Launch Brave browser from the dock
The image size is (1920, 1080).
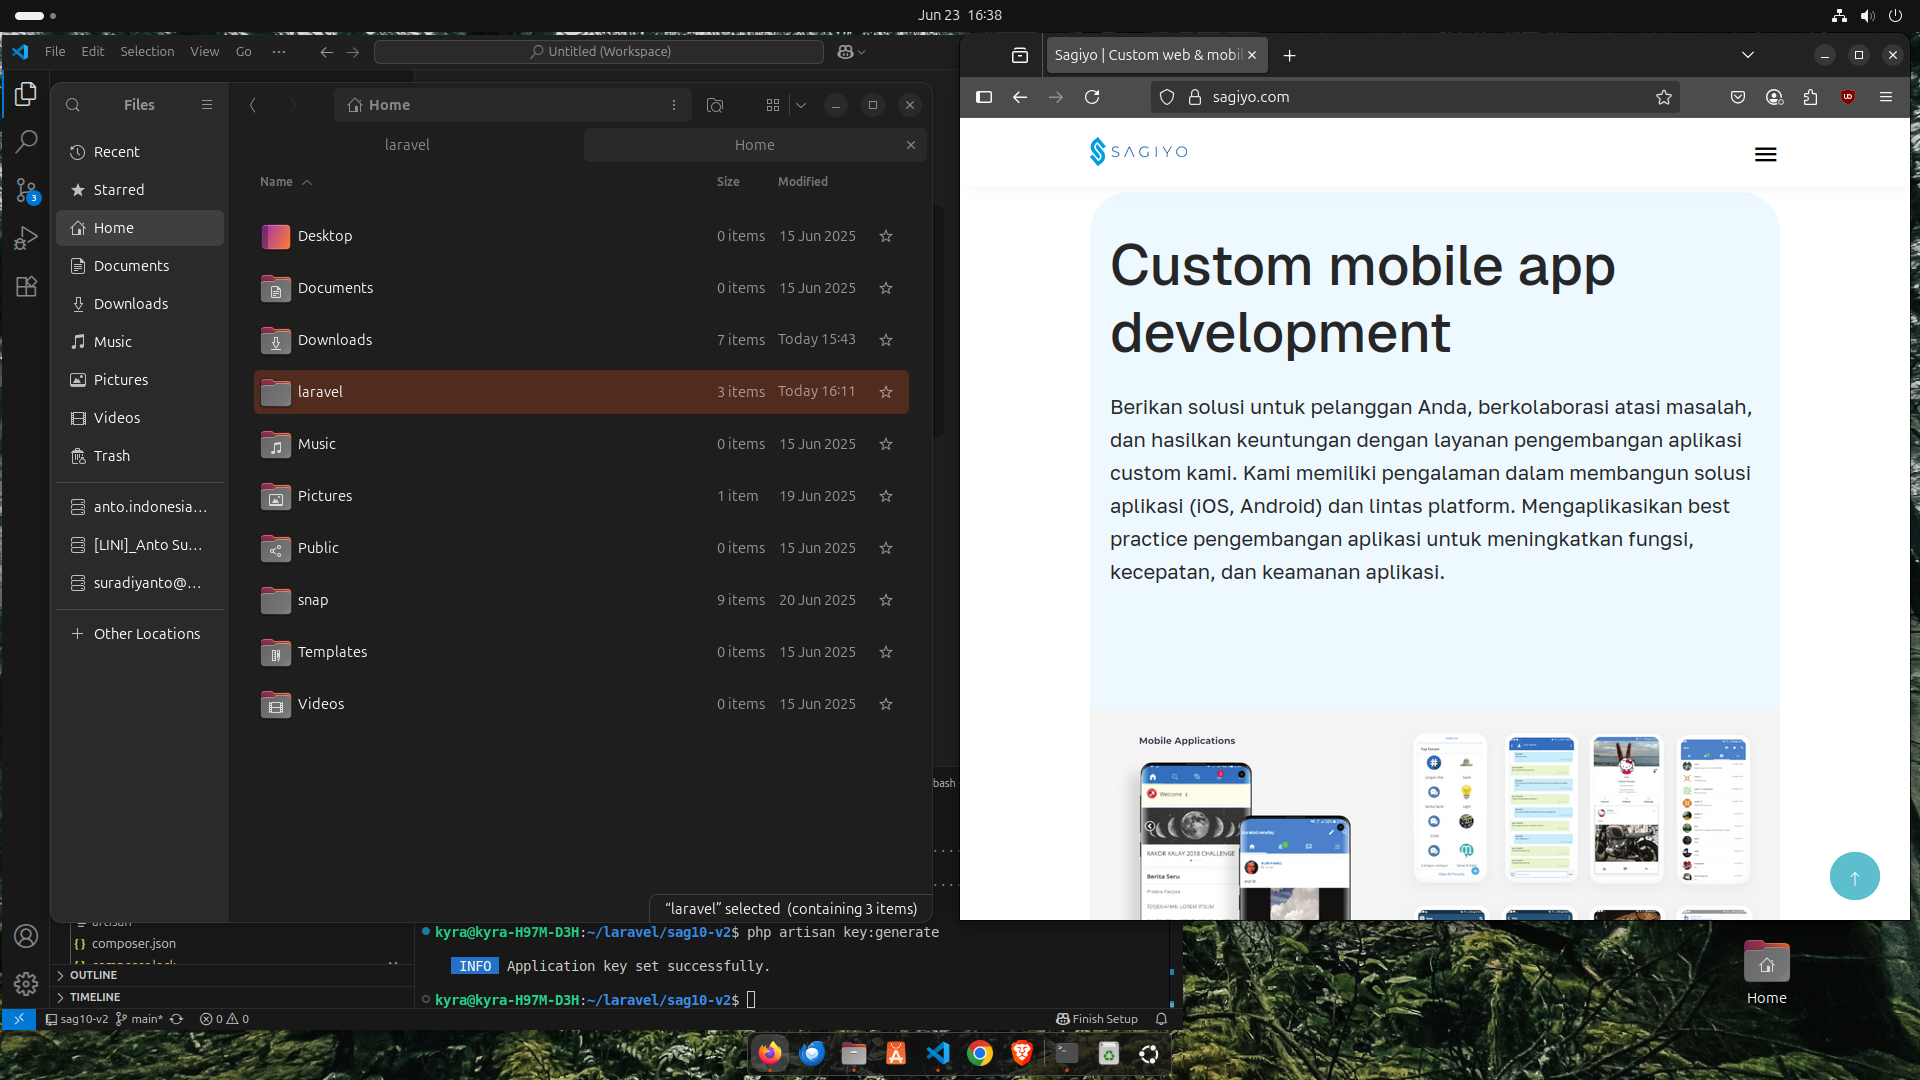1022,1053
